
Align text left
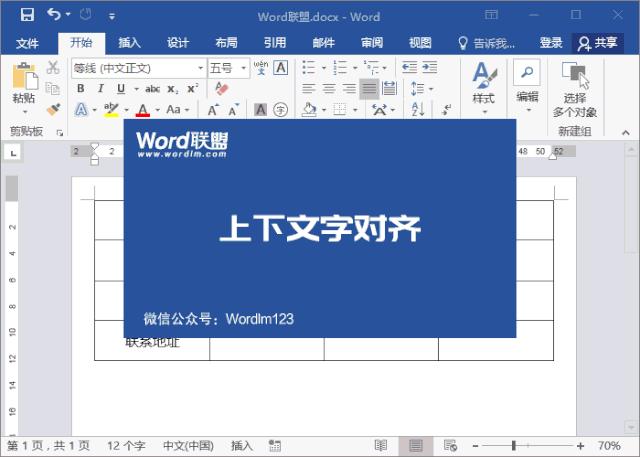[x=309, y=88]
